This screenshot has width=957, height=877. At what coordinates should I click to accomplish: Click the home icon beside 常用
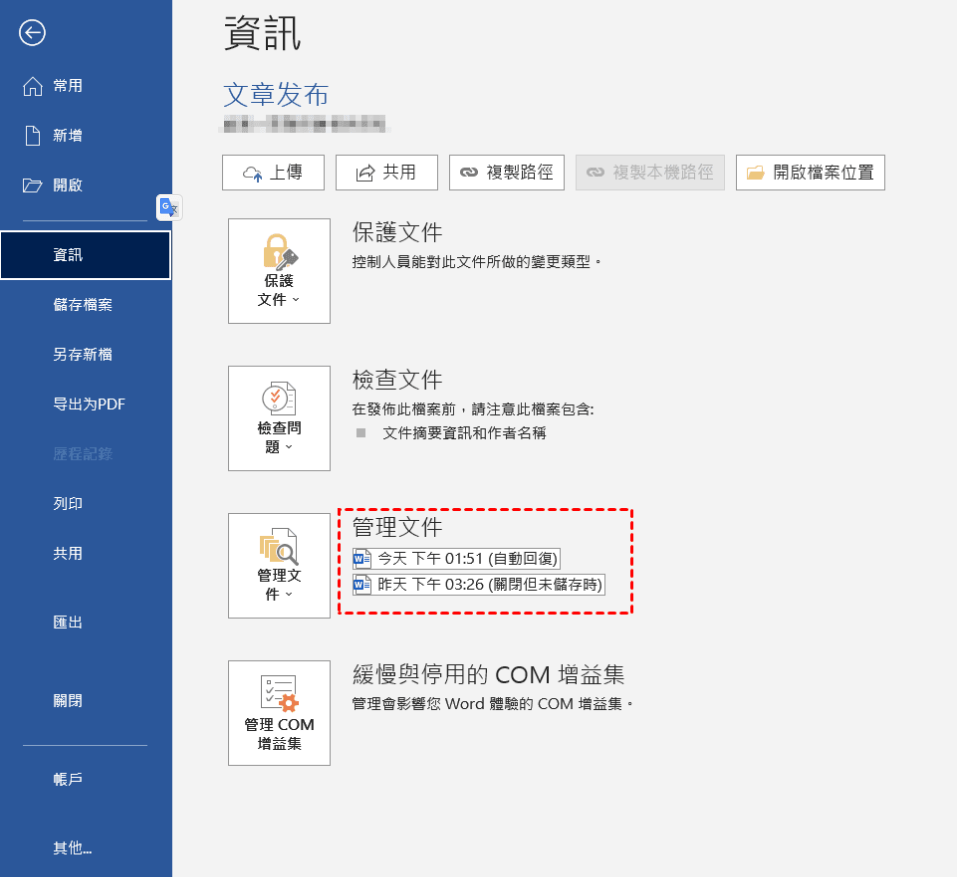(x=32, y=86)
